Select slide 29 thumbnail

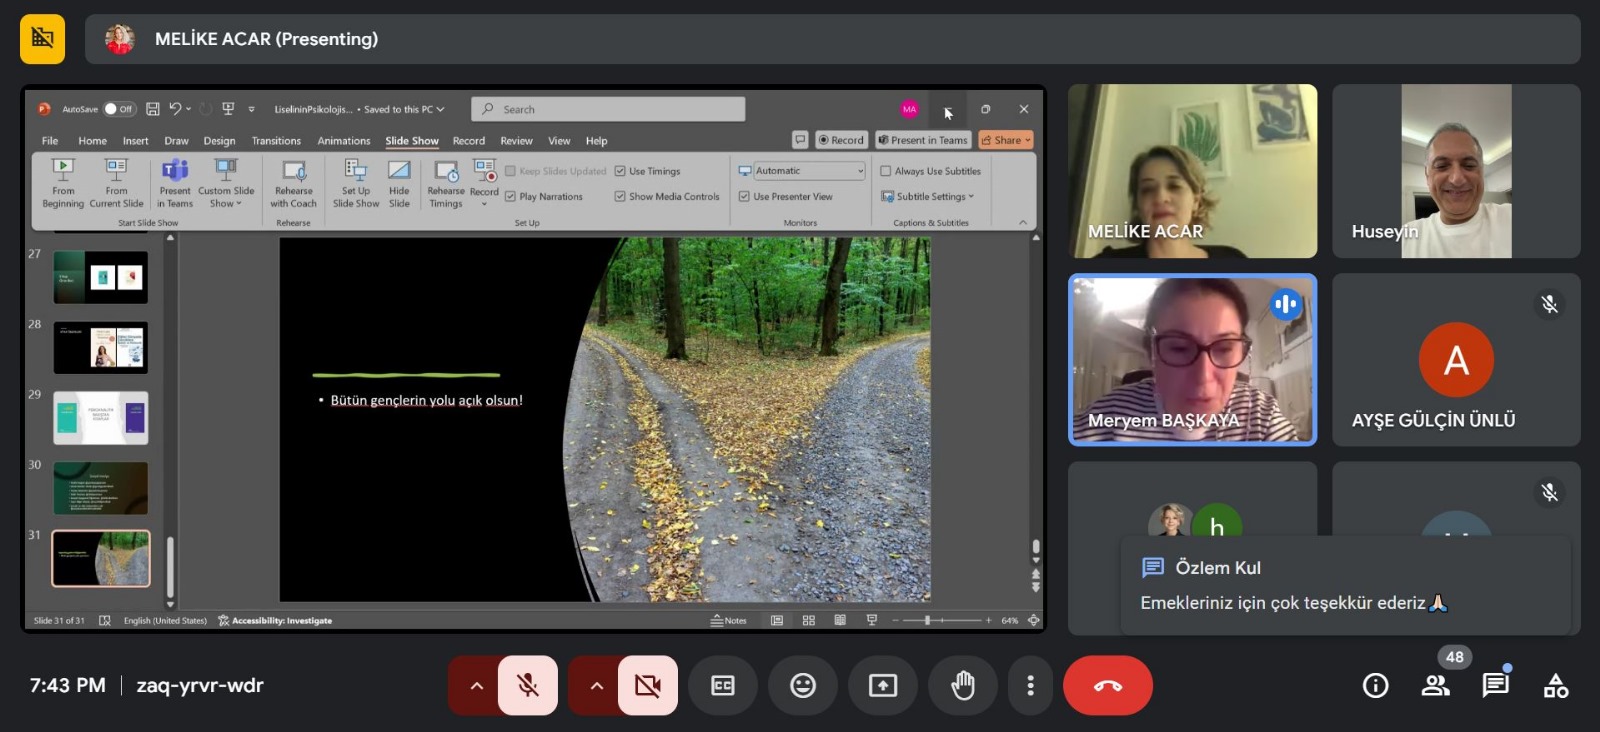(100, 418)
